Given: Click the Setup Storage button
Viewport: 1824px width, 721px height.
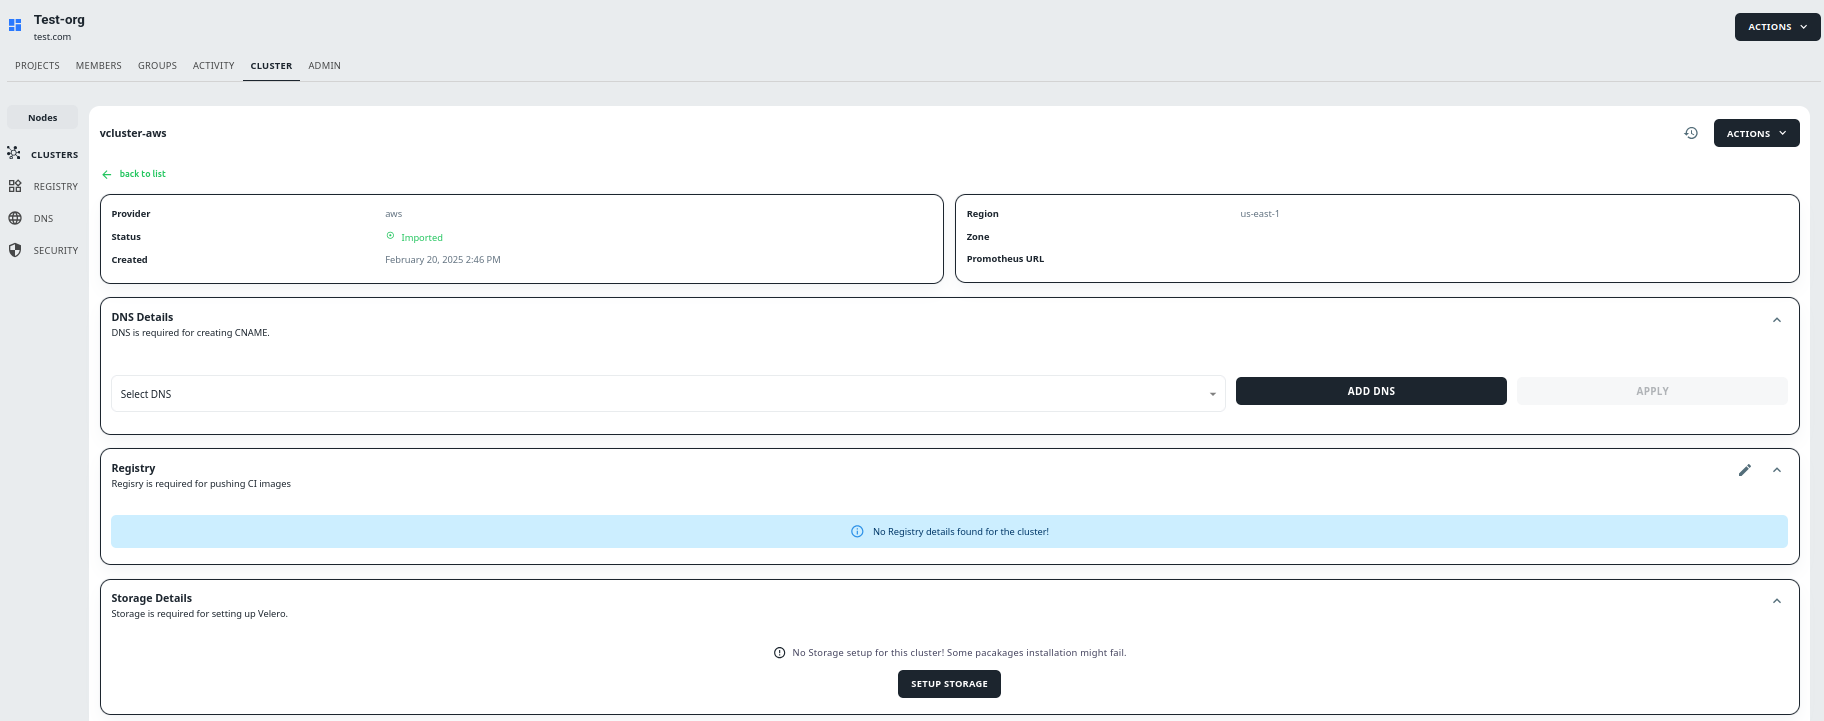Looking at the screenshot, I should 949,684.
